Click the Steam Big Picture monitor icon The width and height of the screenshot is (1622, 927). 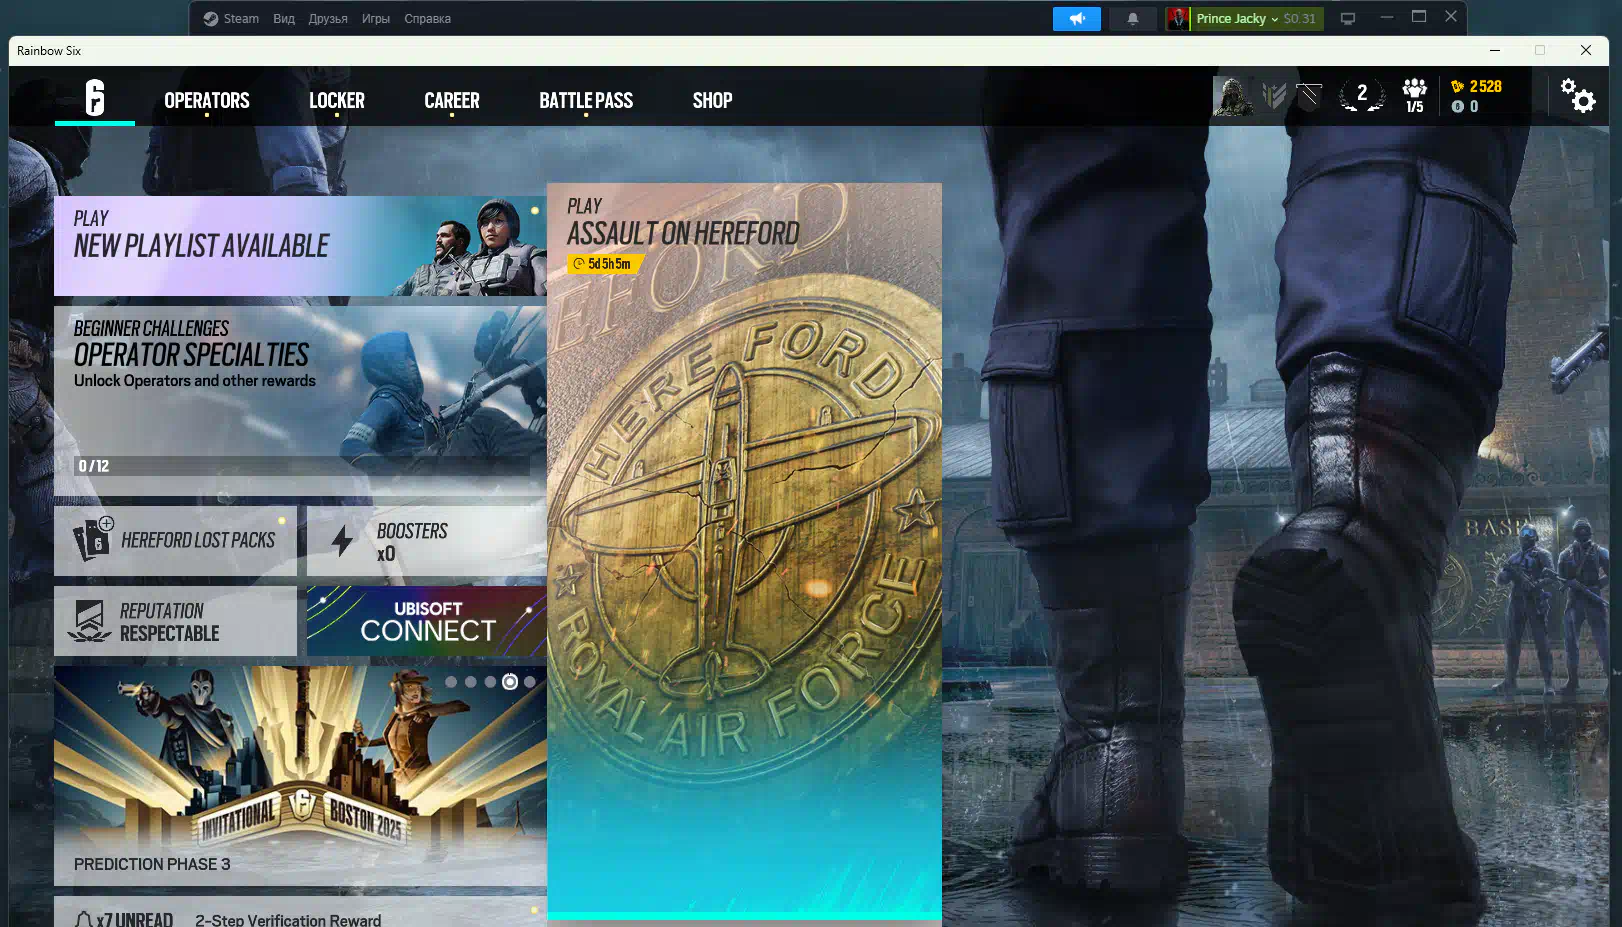(1348, 18)
